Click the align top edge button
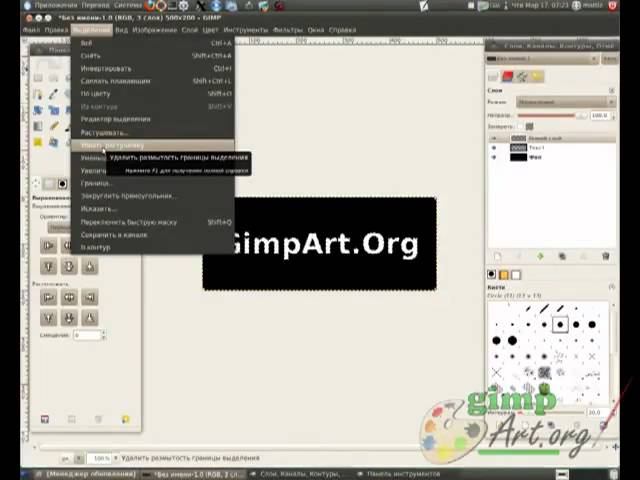This screenshot has width=640, height=480. coord(49,267)
